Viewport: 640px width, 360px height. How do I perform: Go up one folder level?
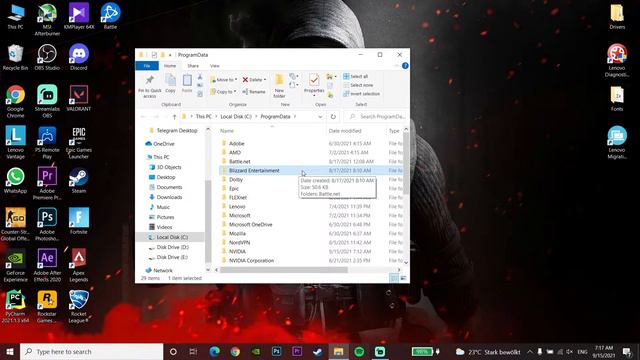(x=174, y=117)
